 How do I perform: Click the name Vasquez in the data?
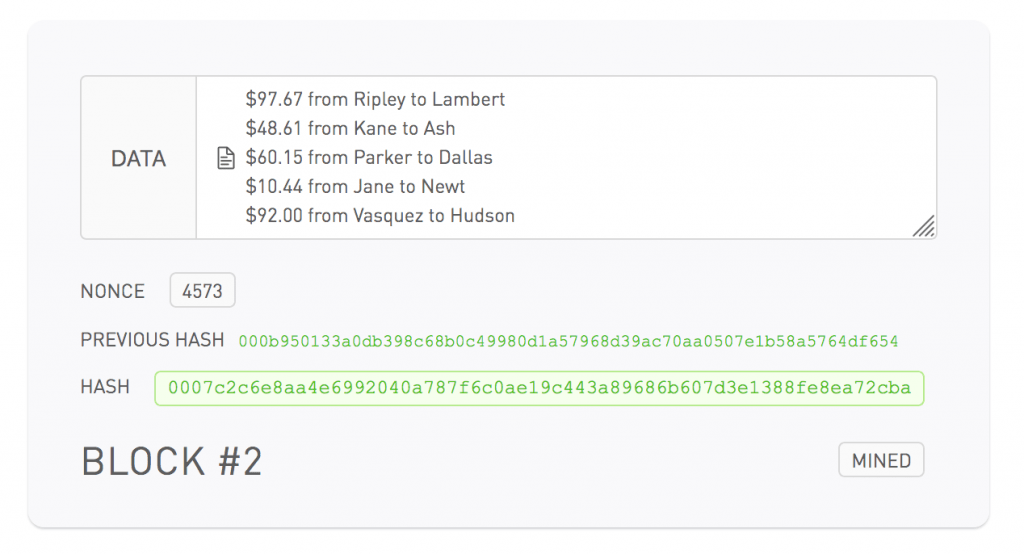(389, 216)
